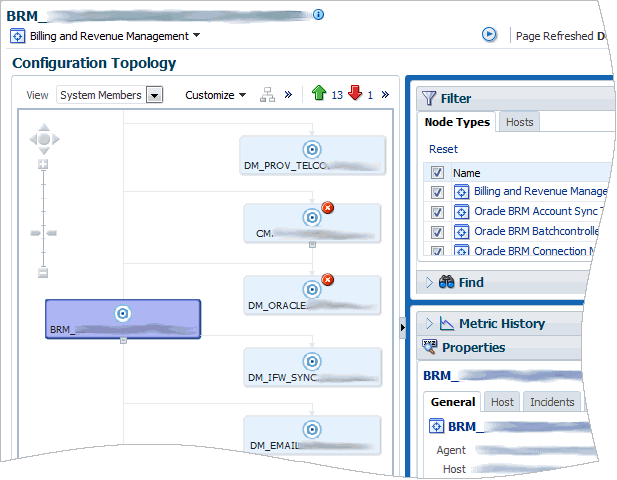Image resolution: width=617 pixels, height=480 pixels.
Task: Click the Properties magnifier icon
Action: coord(429,347)
